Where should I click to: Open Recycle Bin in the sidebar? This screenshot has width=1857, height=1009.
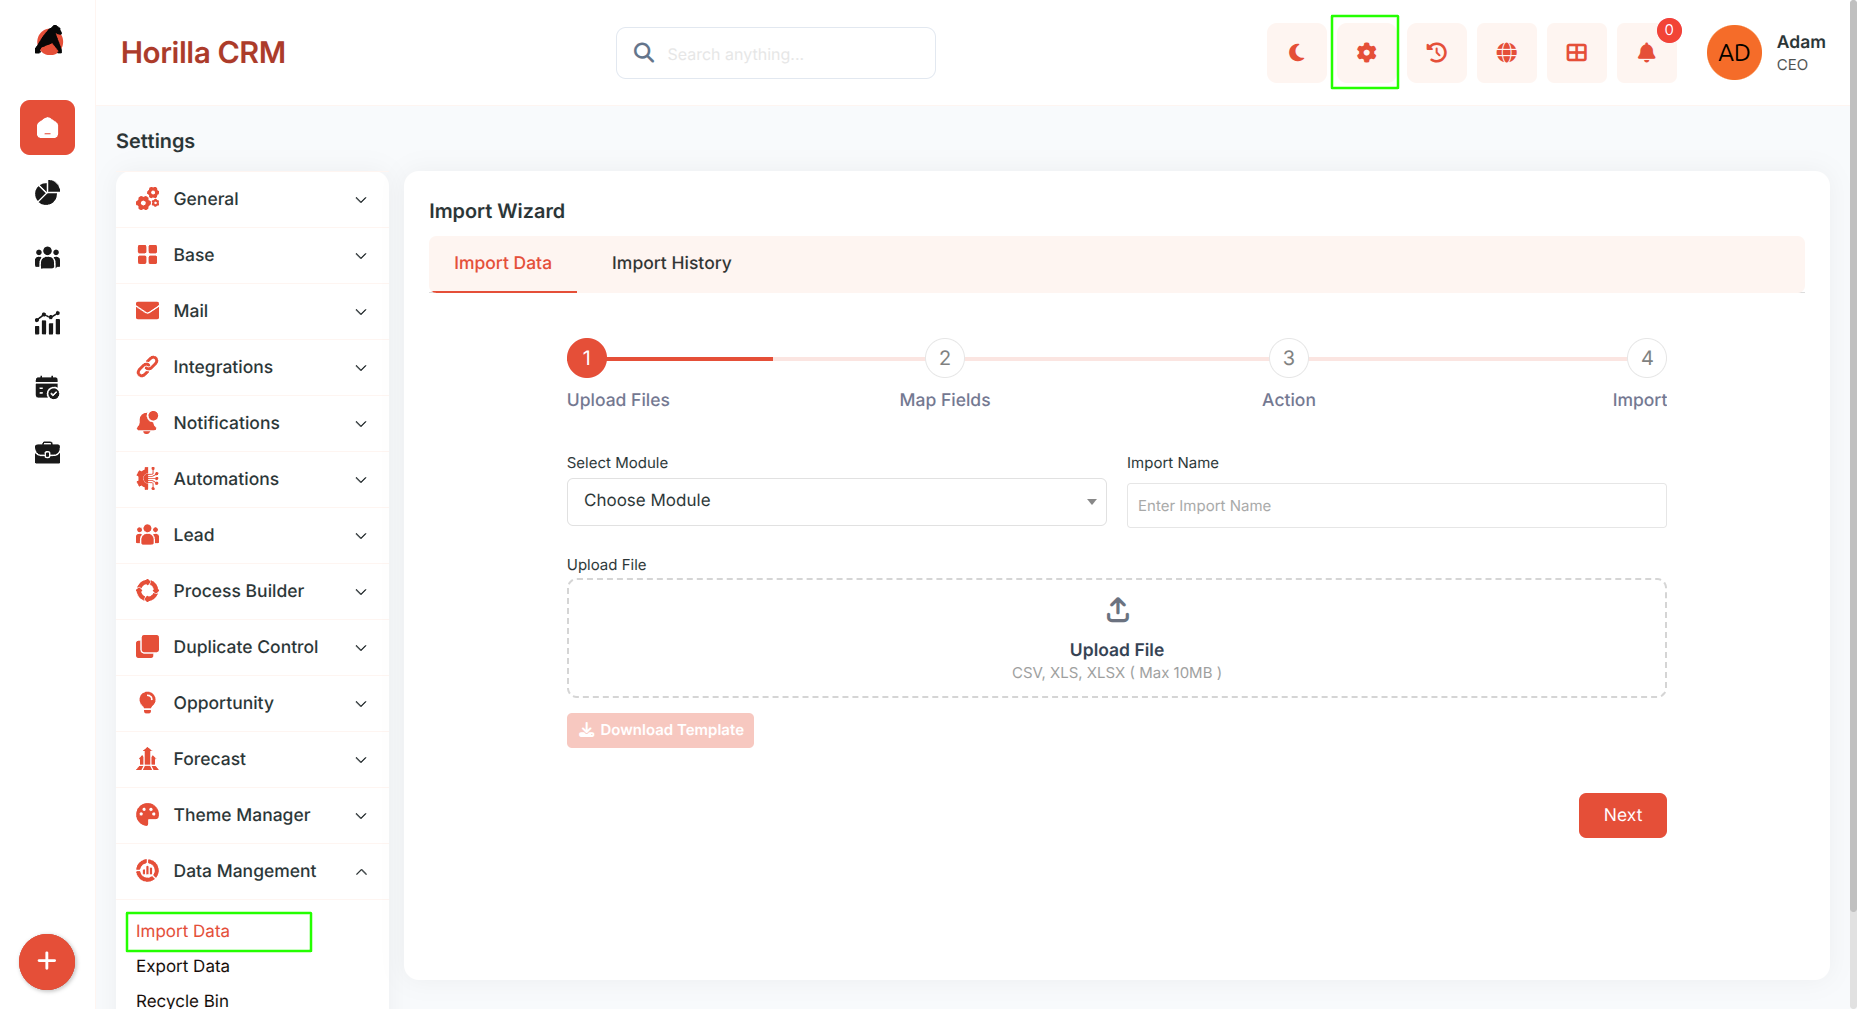pyautogui.click(x=182, y=1000)
